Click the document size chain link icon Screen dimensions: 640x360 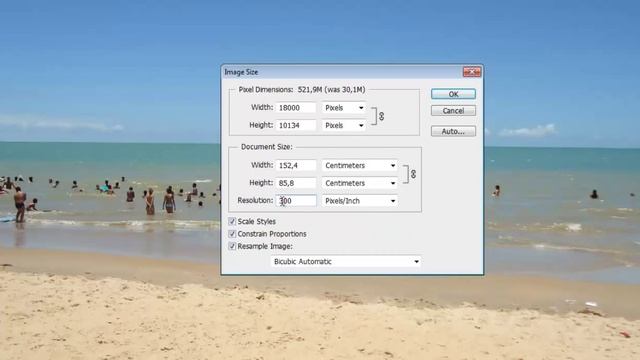[x=413, y=174]
